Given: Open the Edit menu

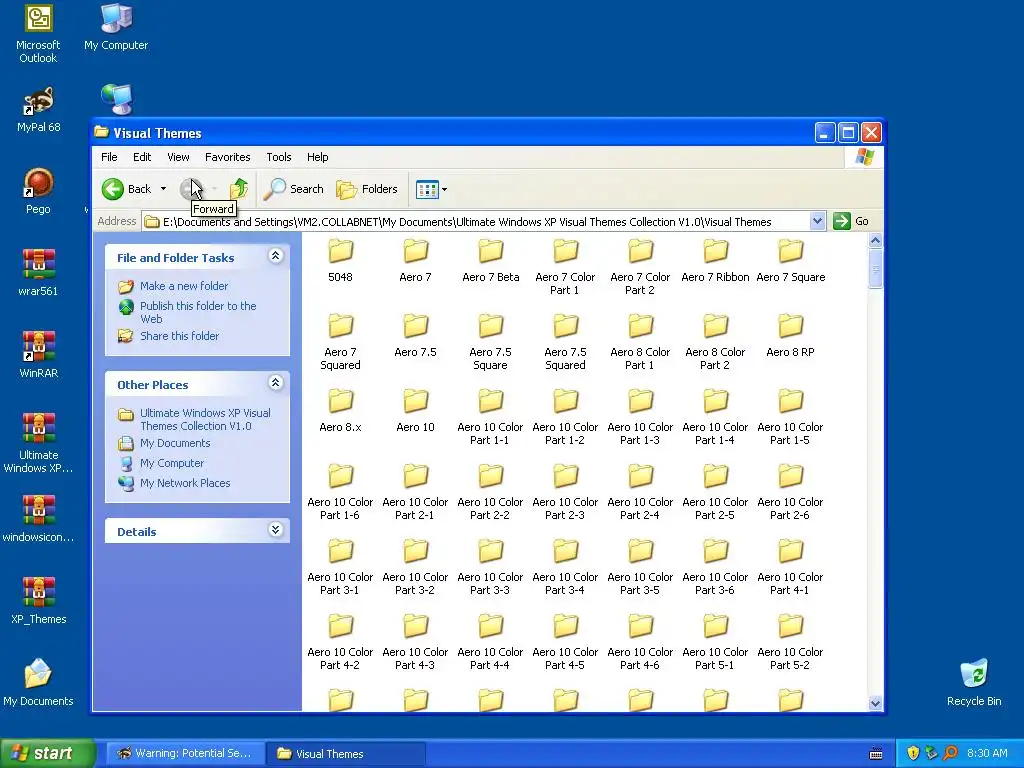Looking at the screenshot, I should pos(142,157).
